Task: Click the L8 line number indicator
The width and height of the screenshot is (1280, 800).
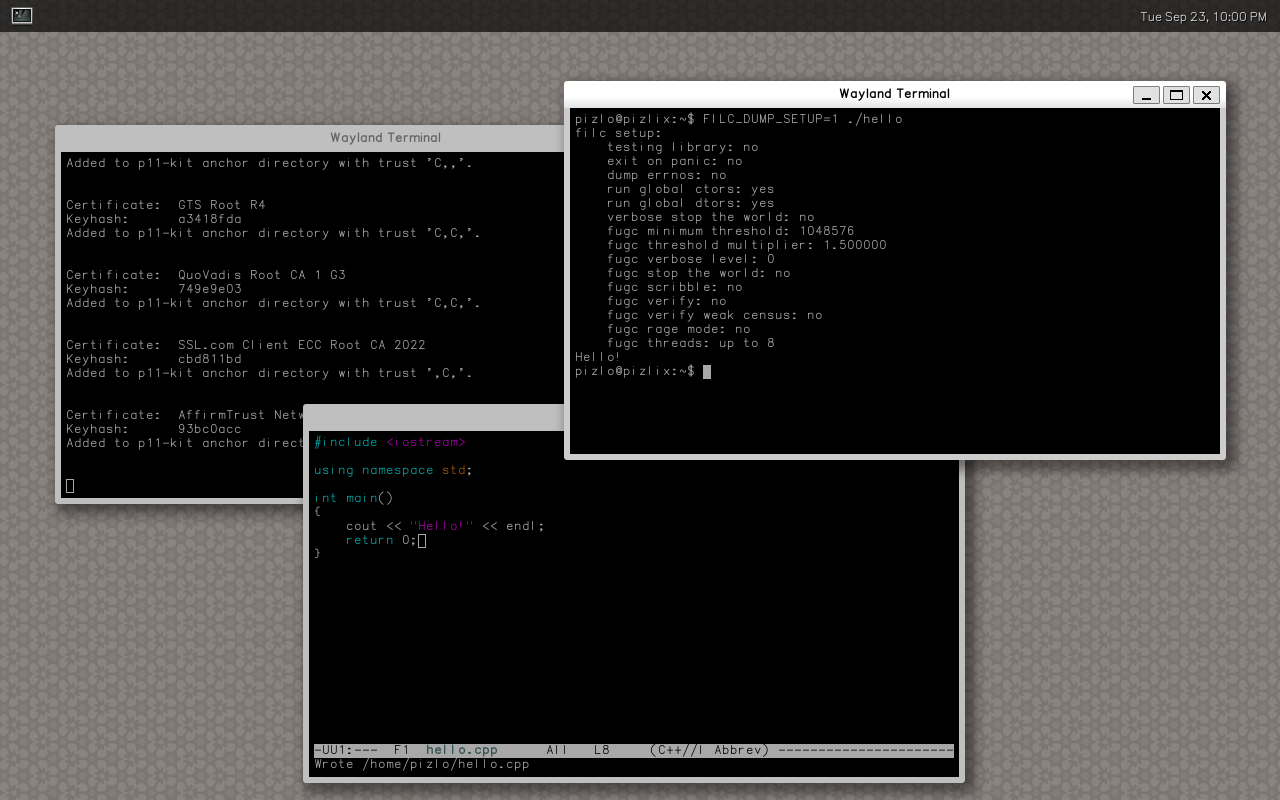Action: pos(601,750)
